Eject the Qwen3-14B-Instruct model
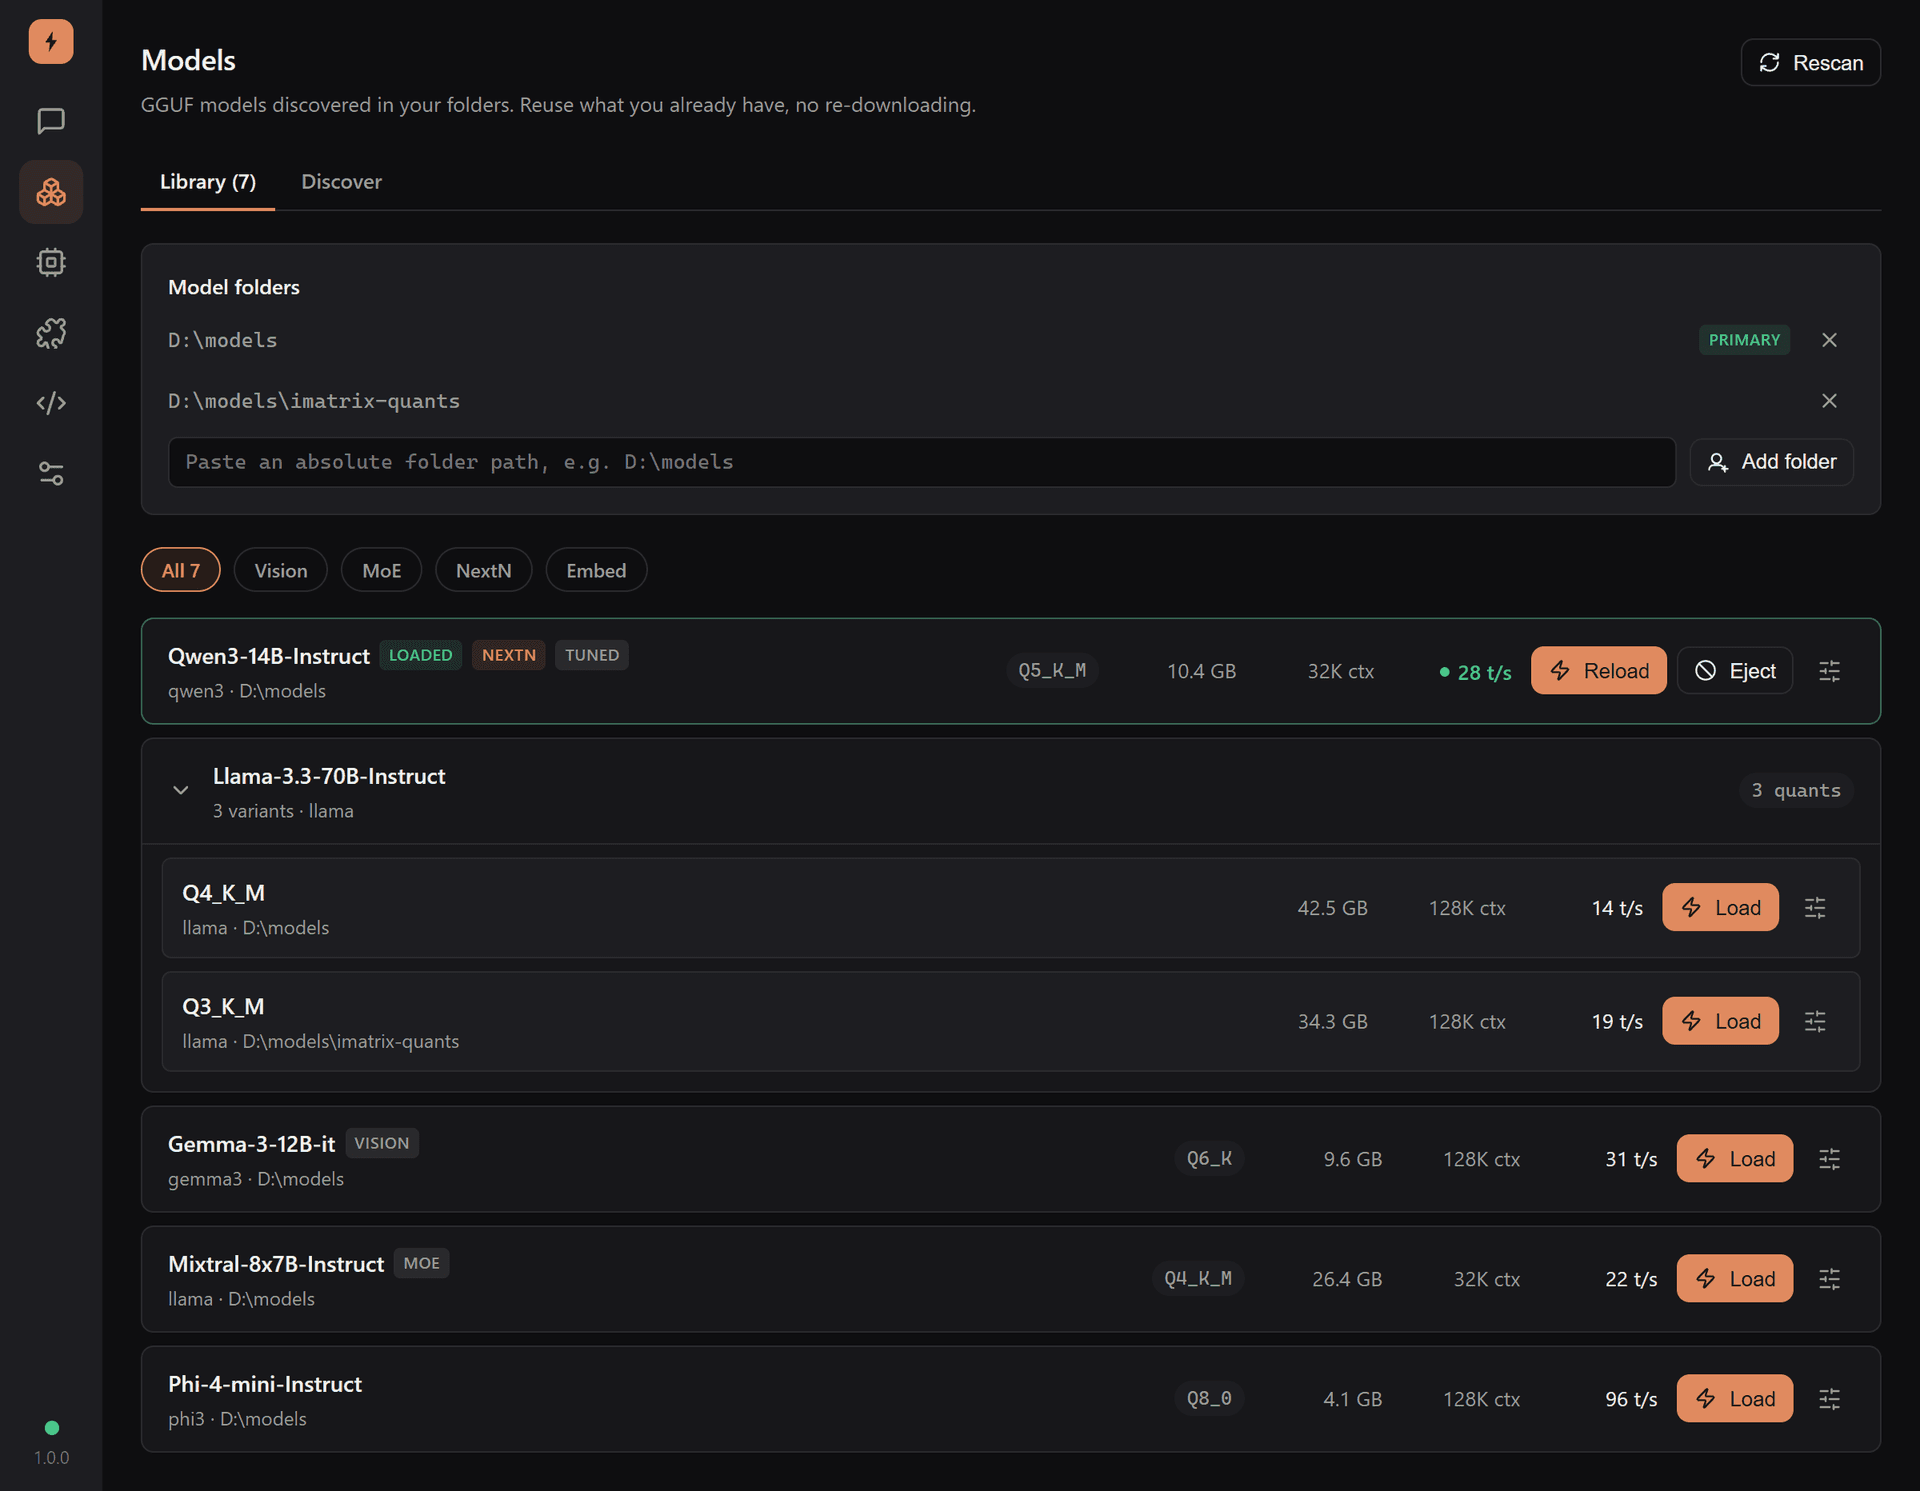This screenshot has width=1920, height=1491. pyautogui.click(x=1735, y=670)
